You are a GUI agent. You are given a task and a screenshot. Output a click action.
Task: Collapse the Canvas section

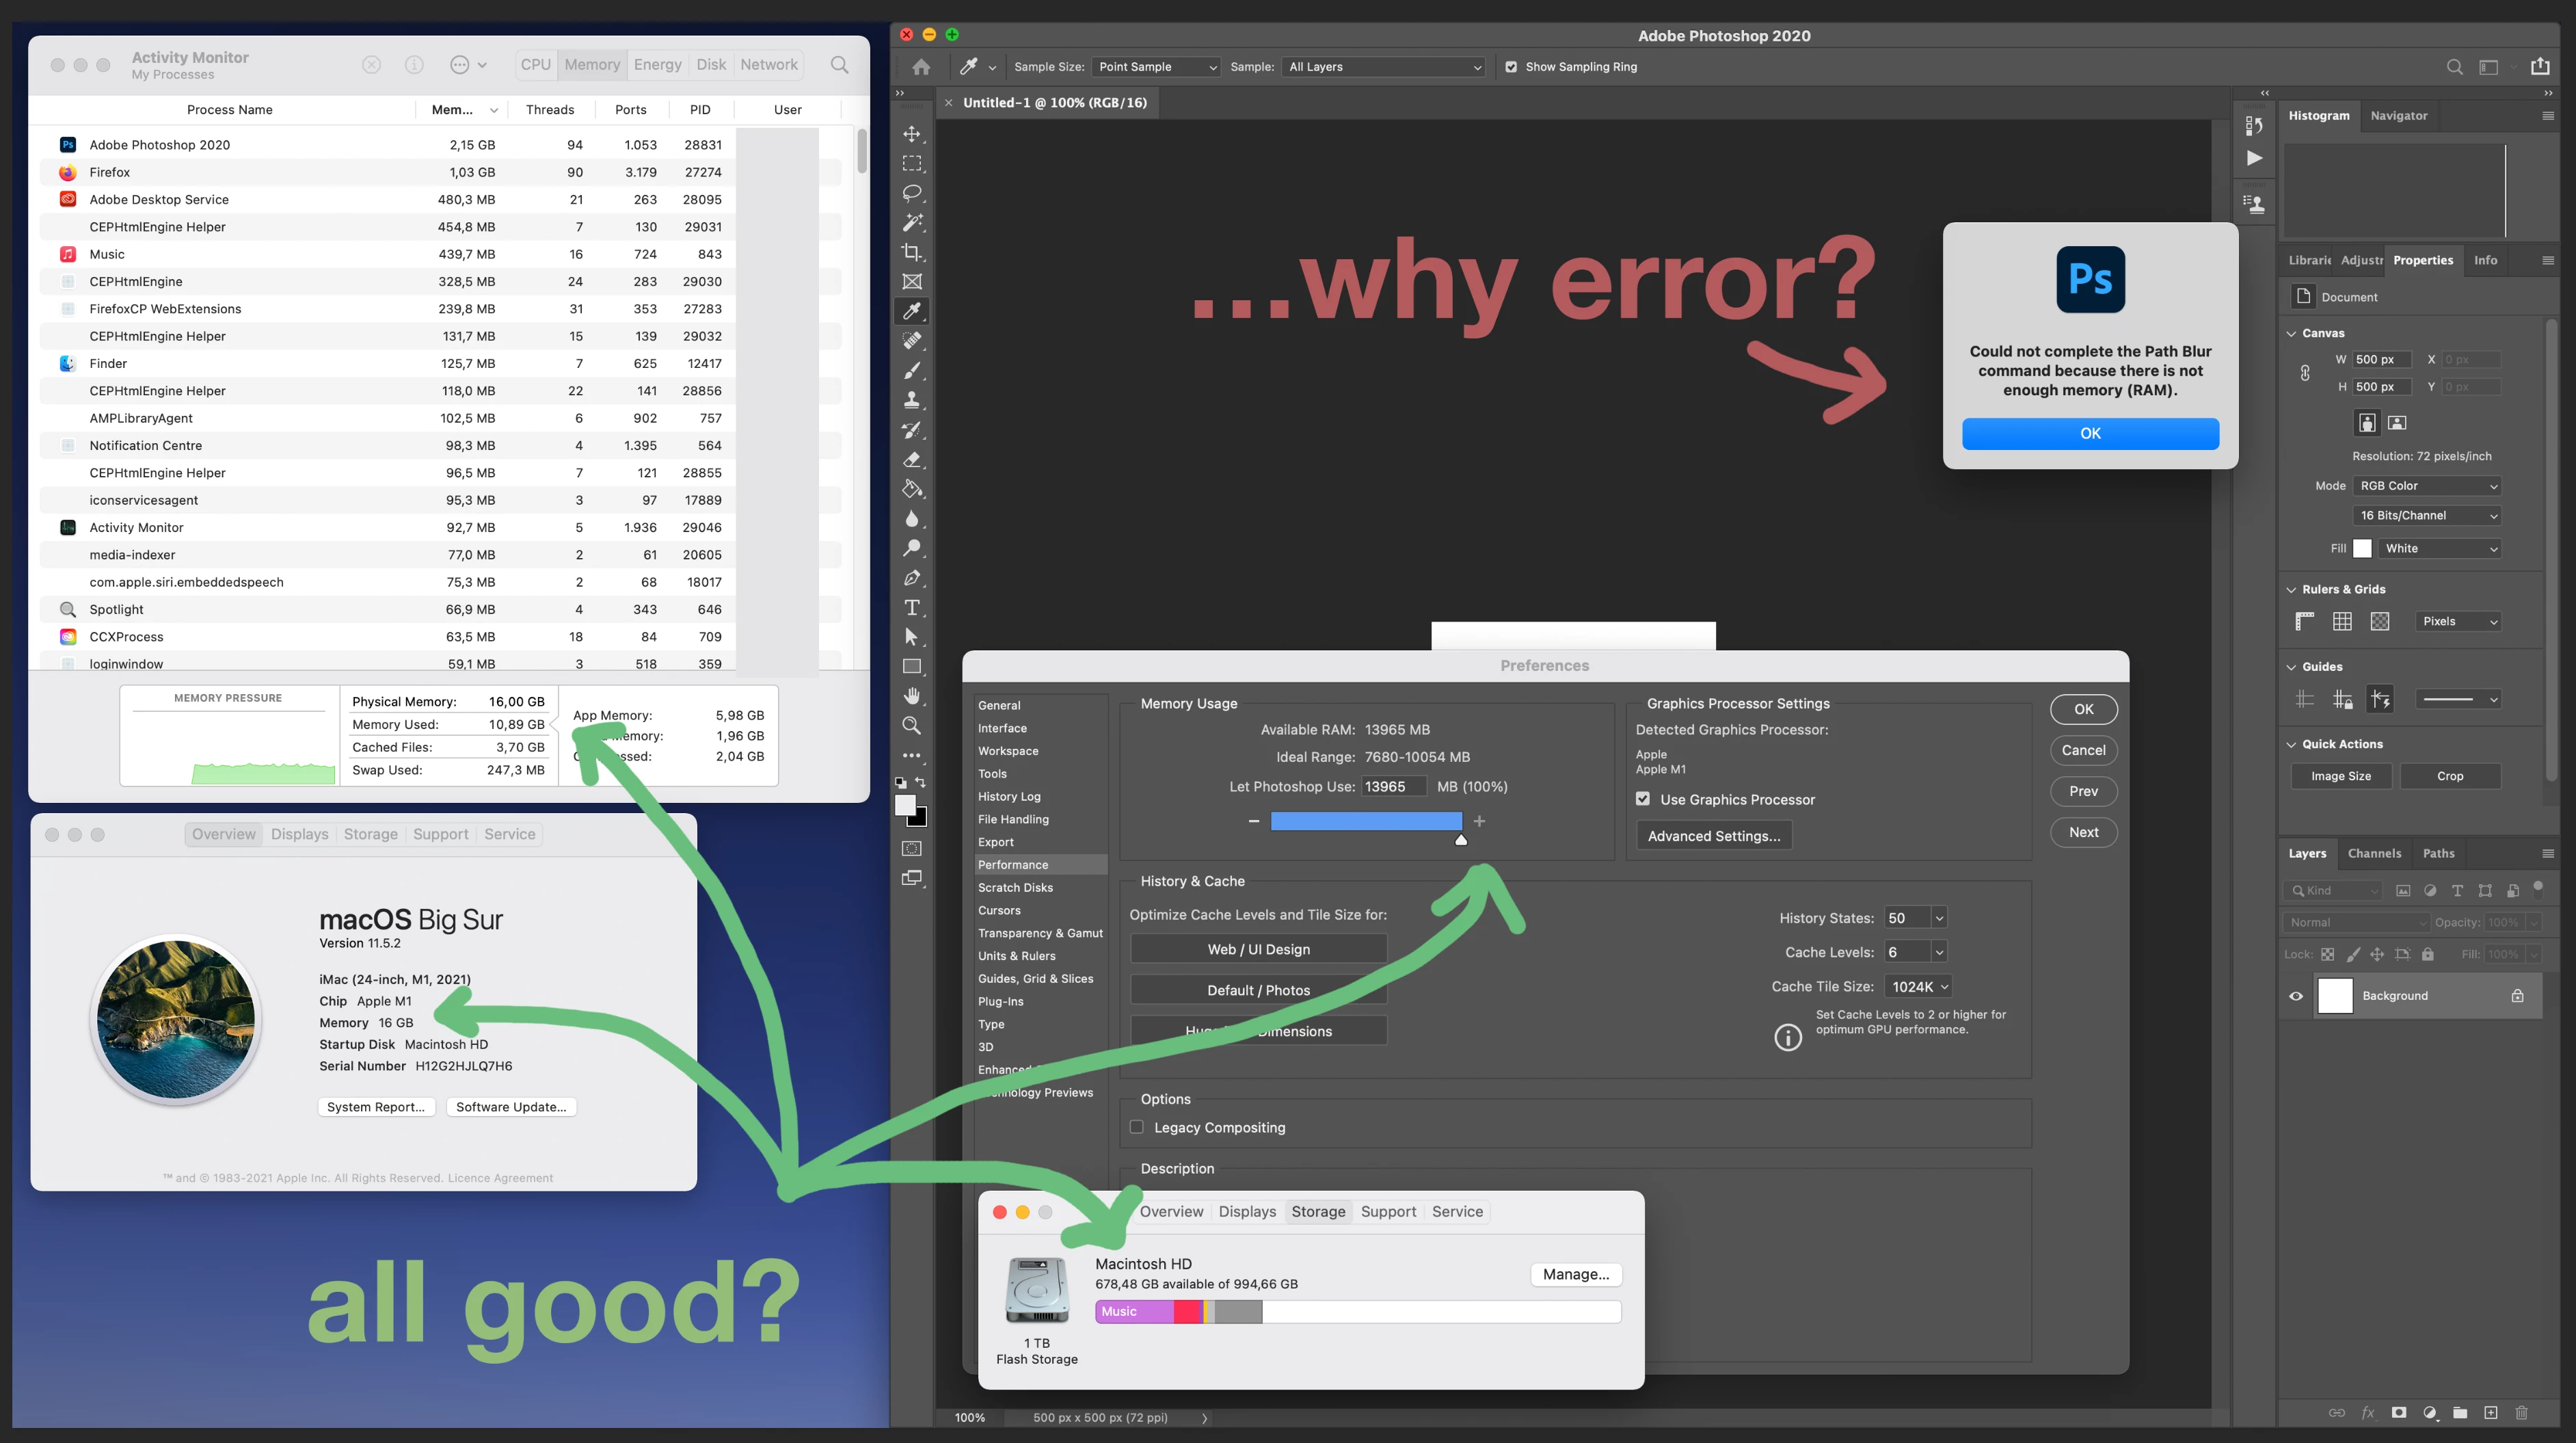click(2292, 334)
